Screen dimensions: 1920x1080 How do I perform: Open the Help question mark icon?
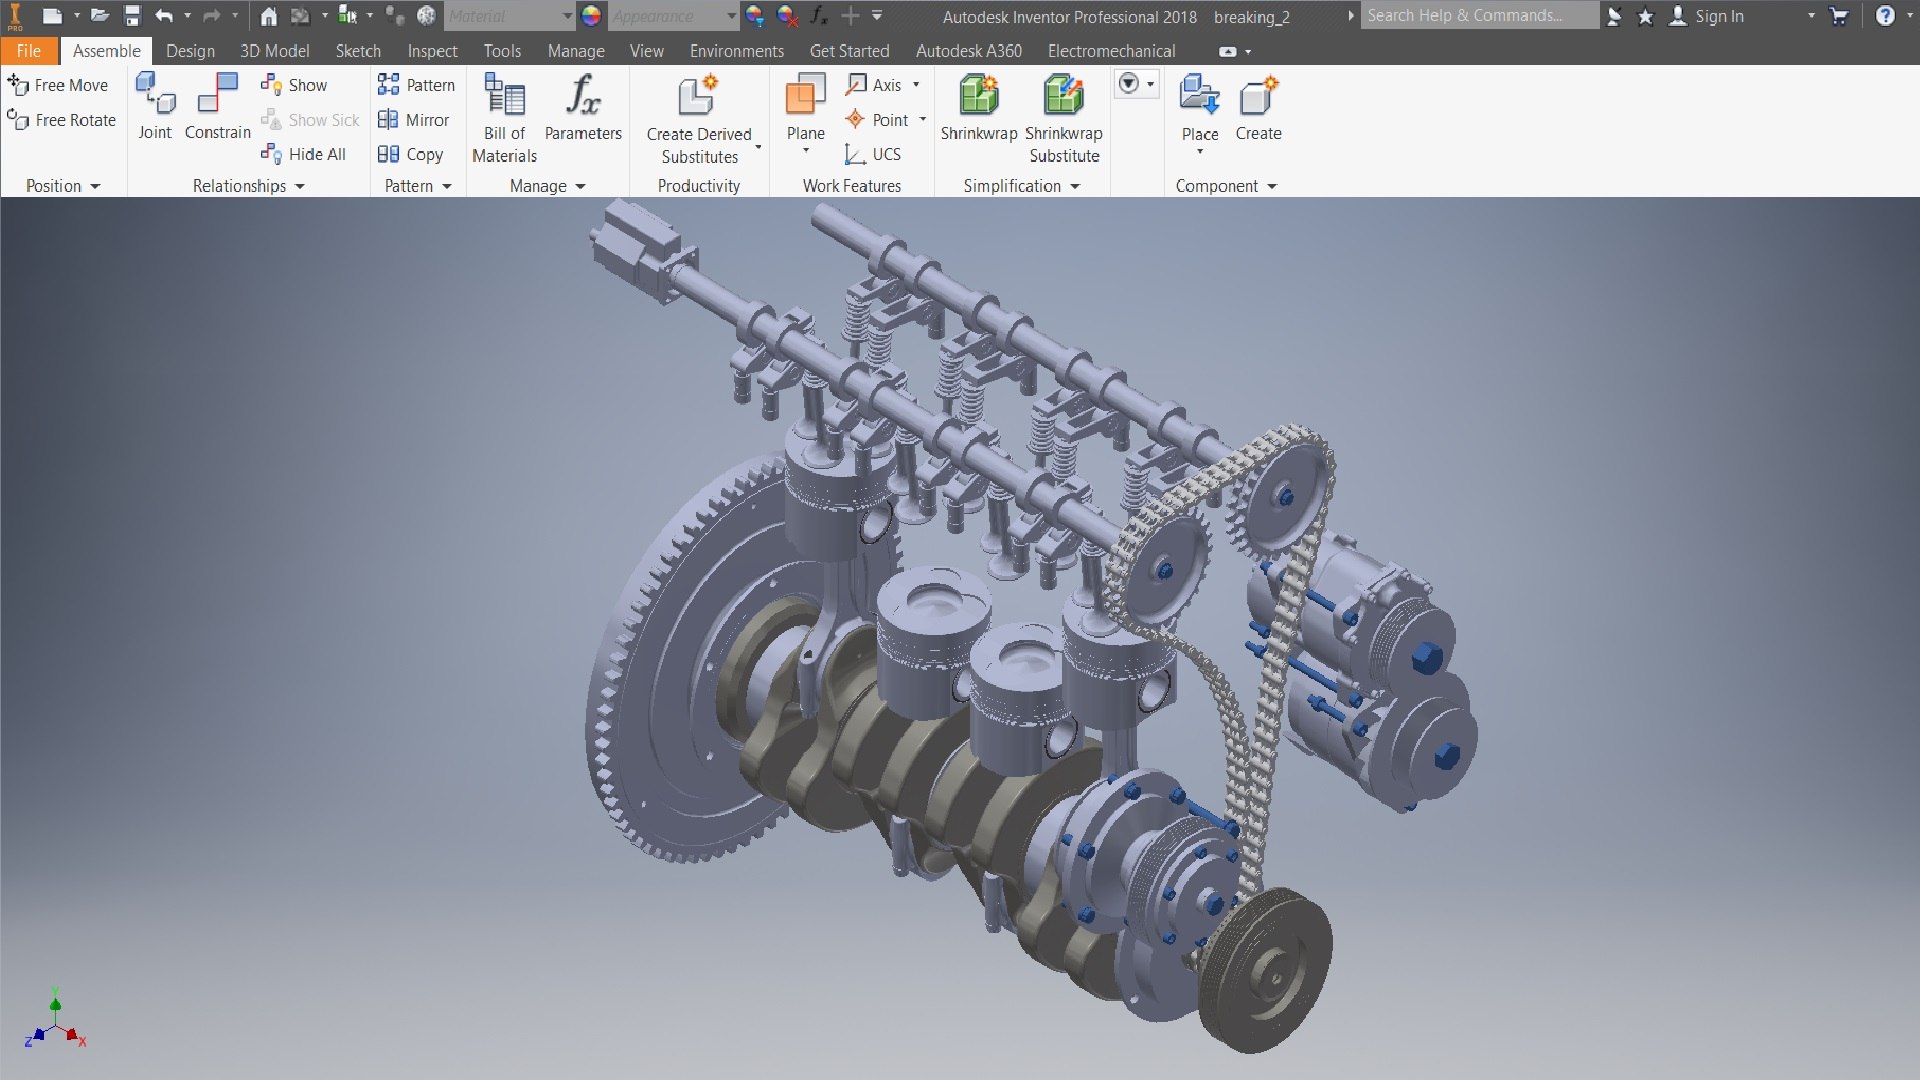1885,15
